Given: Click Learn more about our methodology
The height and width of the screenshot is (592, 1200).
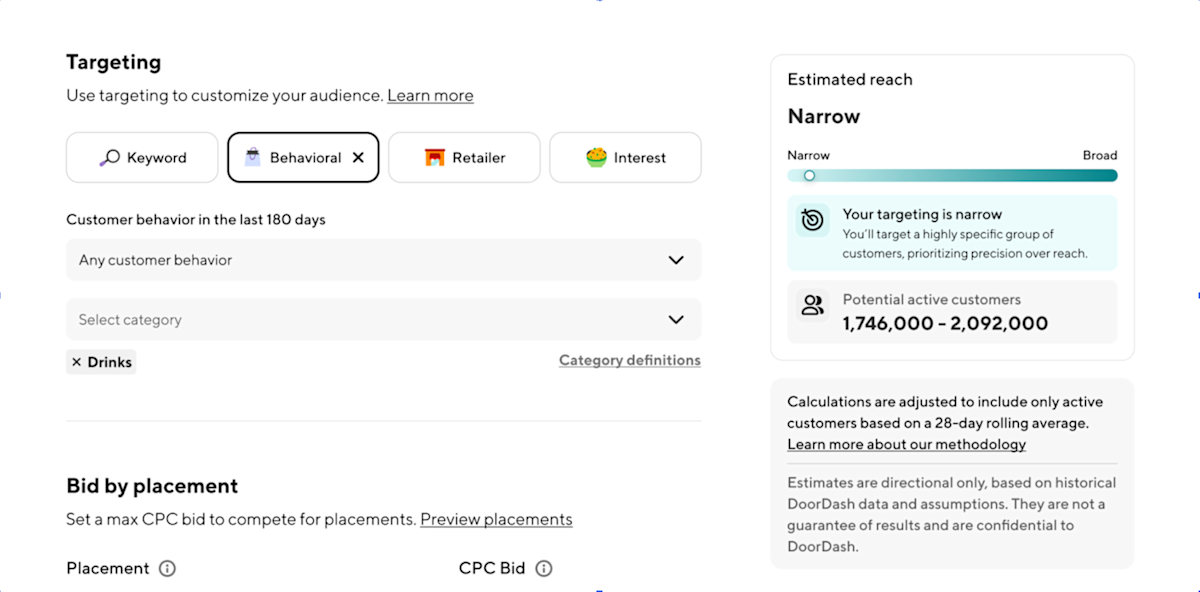Looking at the screenshot, I should point(906,444).
